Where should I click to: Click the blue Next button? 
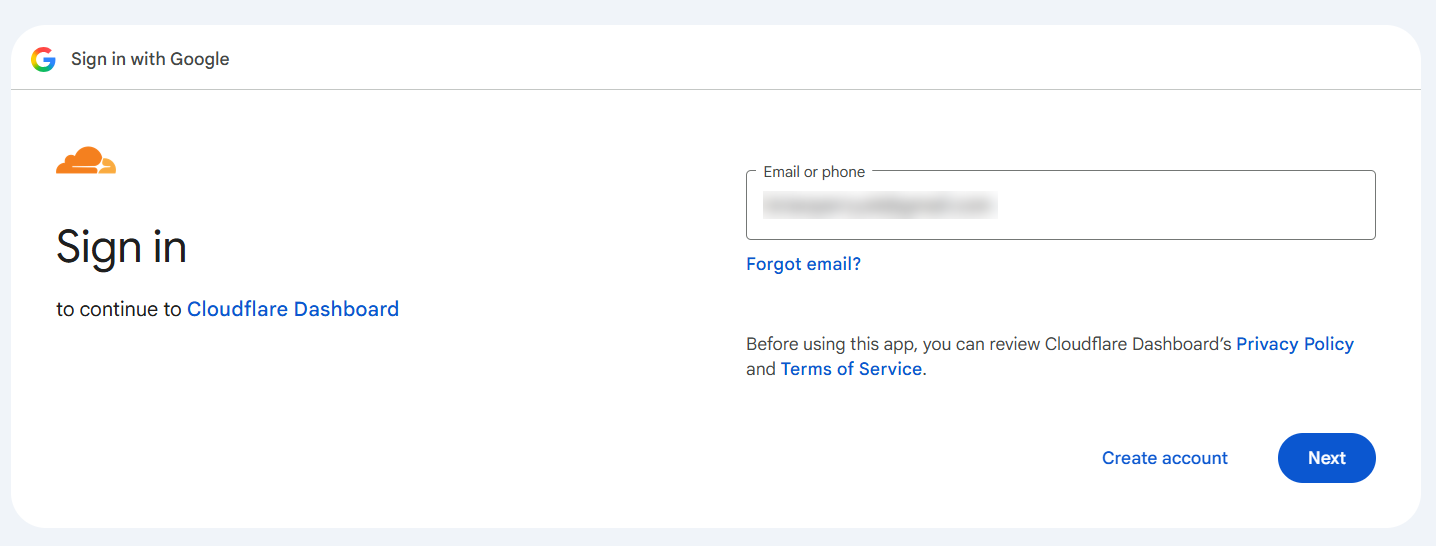point(1327,458)
